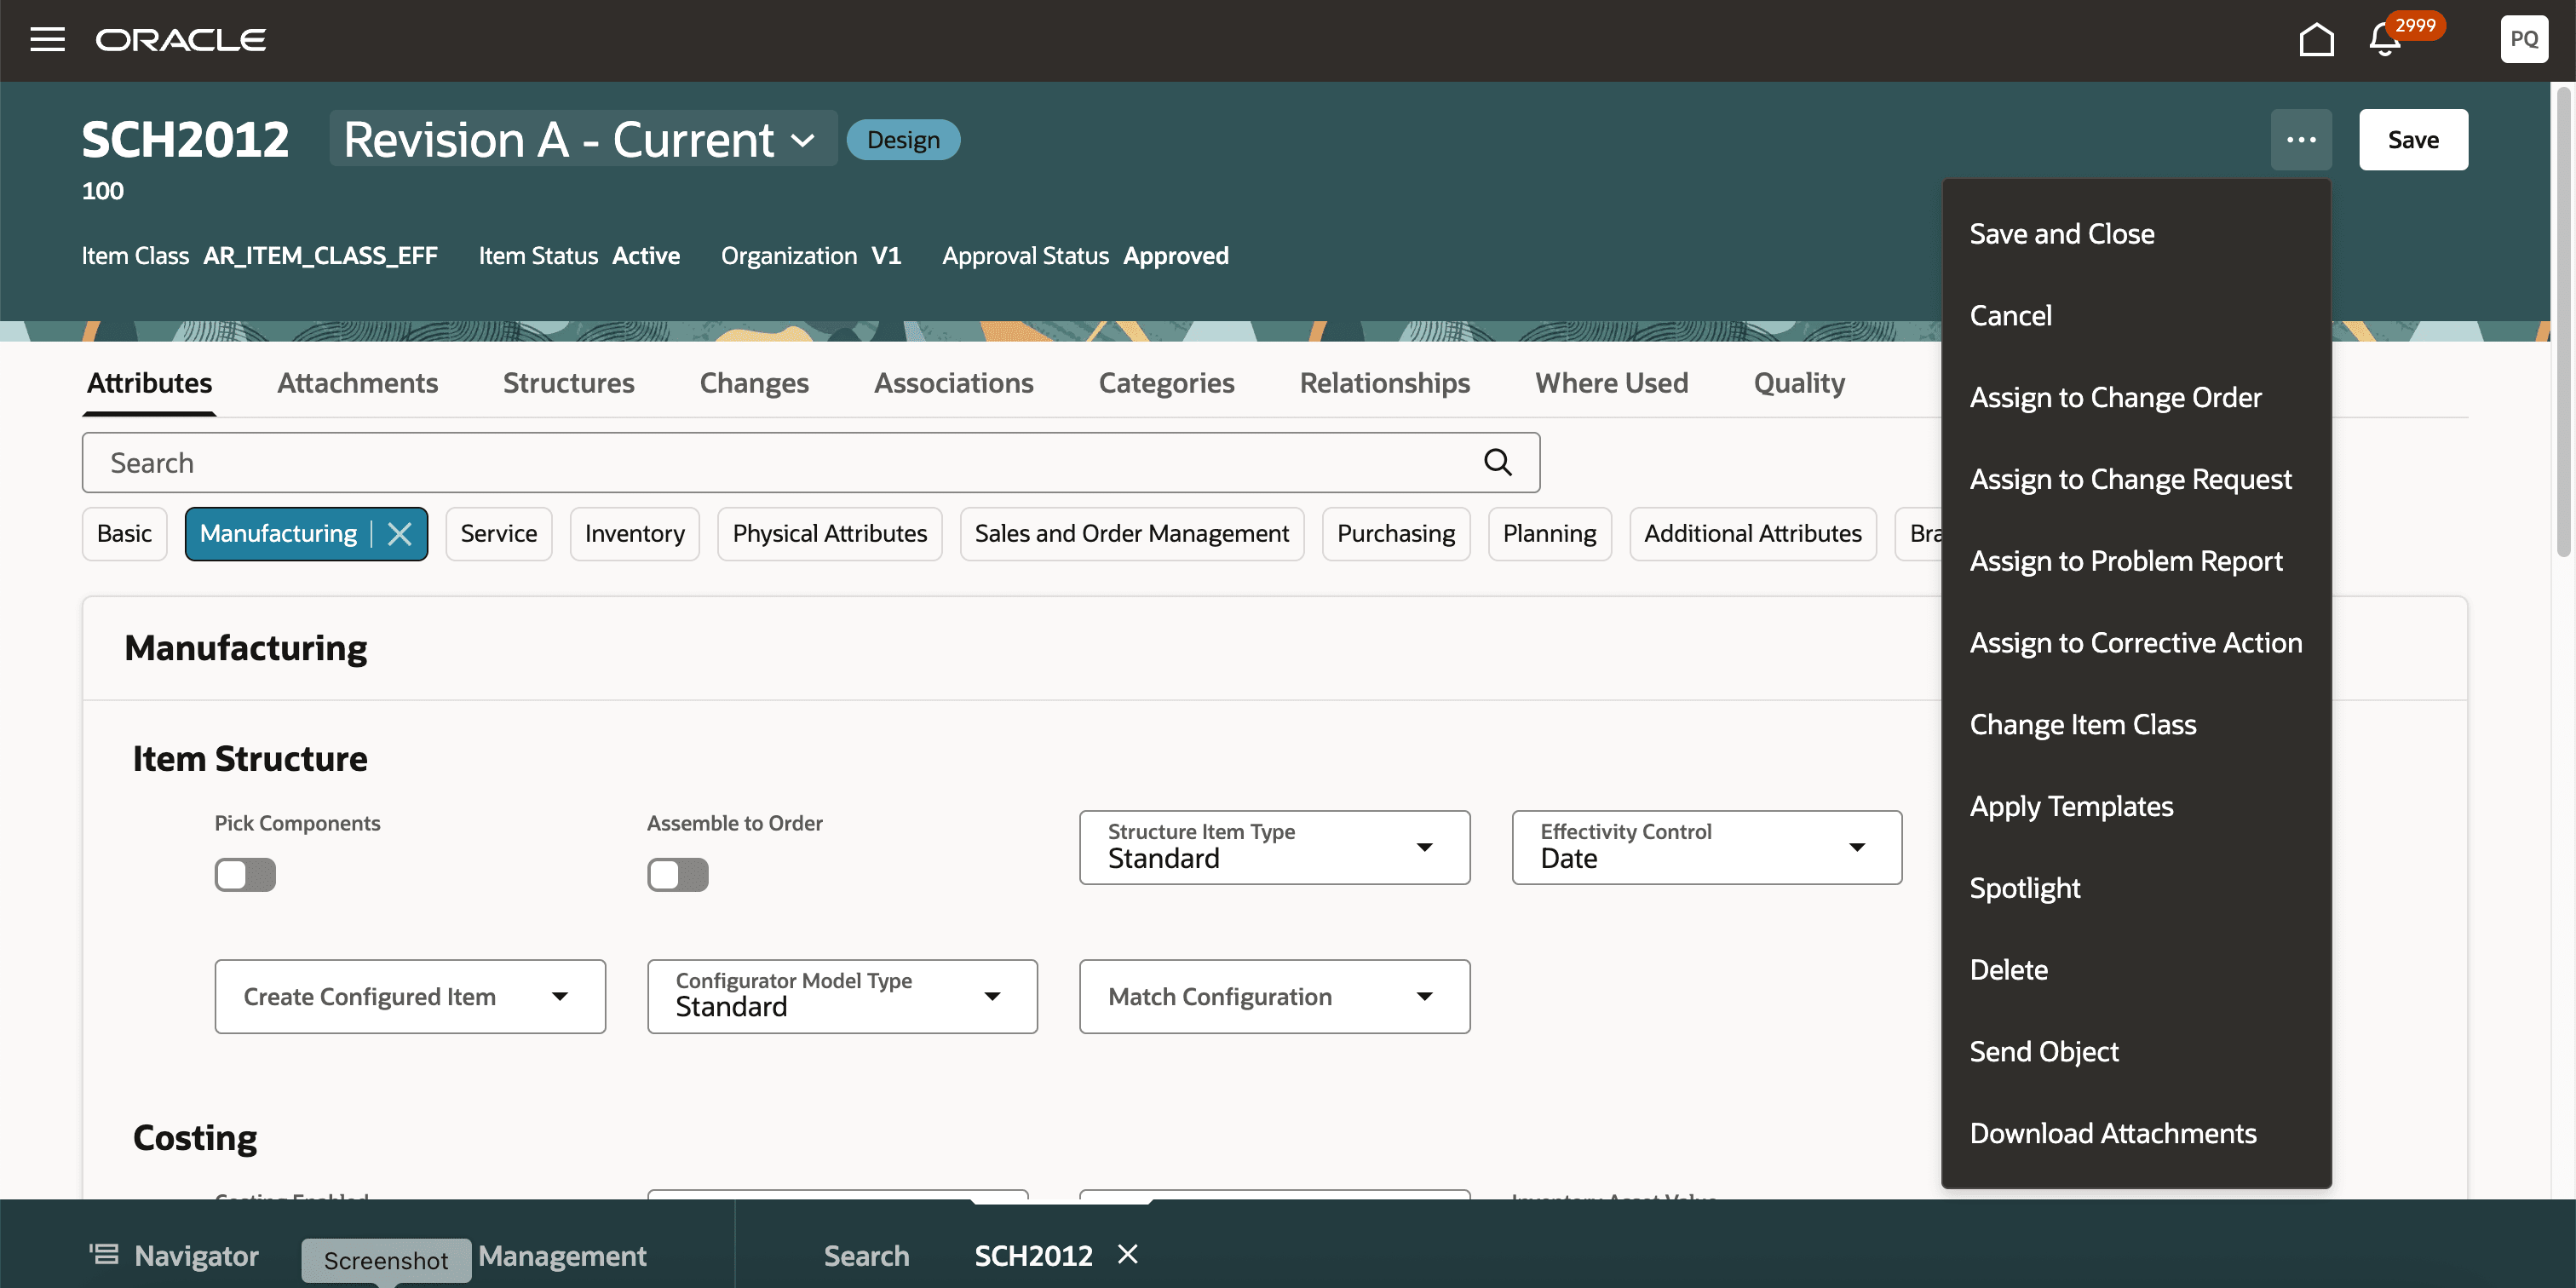Toggle the Pick Components switch

(245, 875)
